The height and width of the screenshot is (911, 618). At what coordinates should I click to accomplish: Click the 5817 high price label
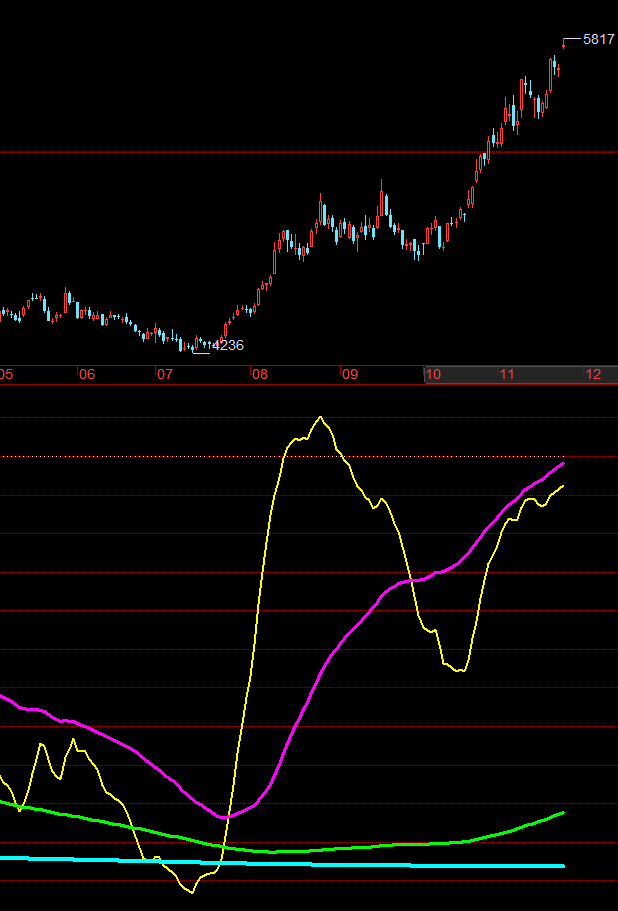coord(598,39)
